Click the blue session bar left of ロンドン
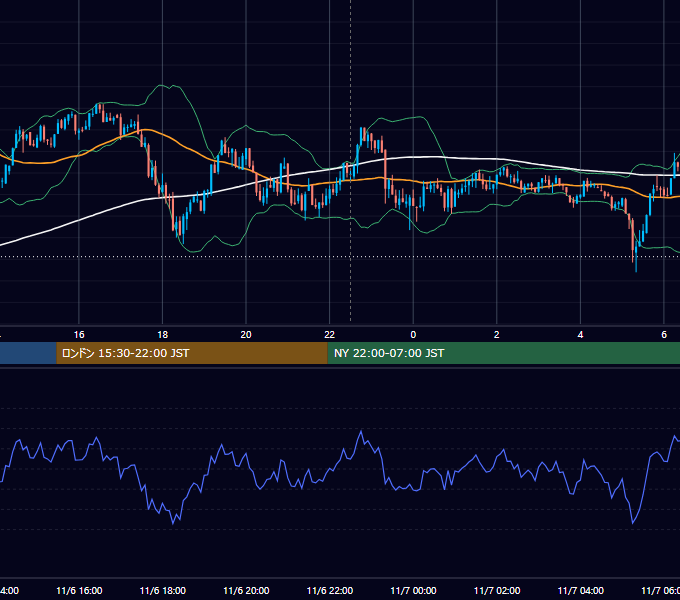Screen dimensions: 680x600 [28, 353]
